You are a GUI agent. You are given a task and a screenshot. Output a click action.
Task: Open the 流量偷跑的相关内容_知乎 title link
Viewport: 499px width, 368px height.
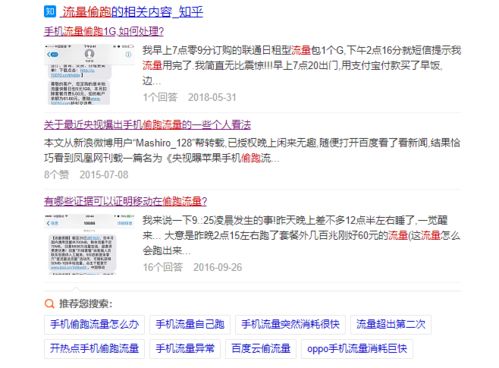[132, 12]
